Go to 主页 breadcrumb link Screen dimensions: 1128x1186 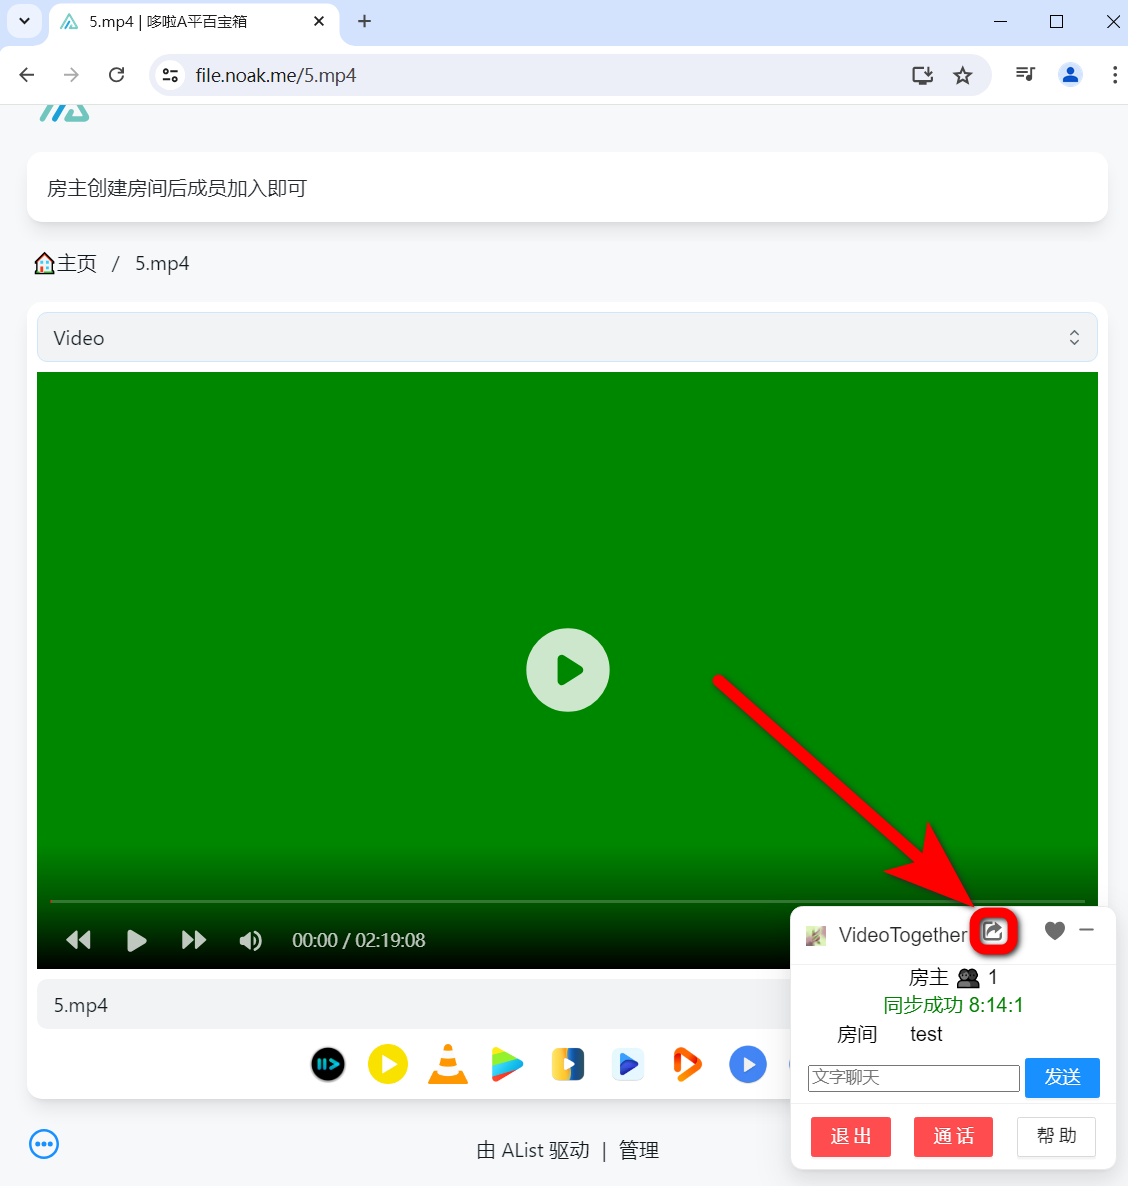coord(66,263)
